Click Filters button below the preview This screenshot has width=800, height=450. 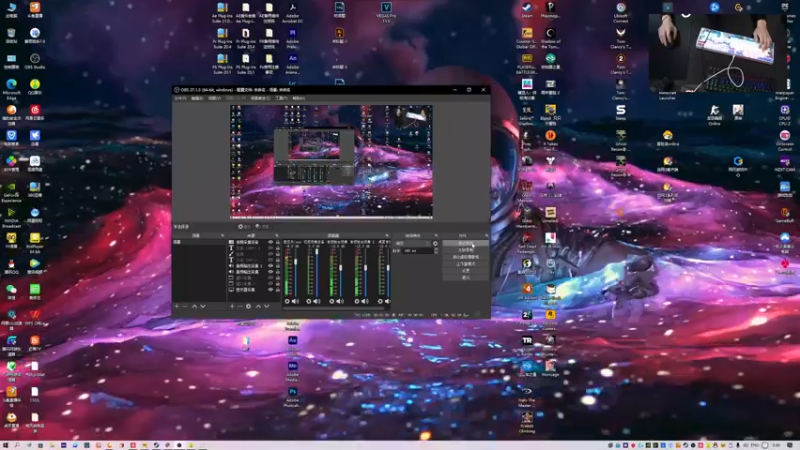263,227
